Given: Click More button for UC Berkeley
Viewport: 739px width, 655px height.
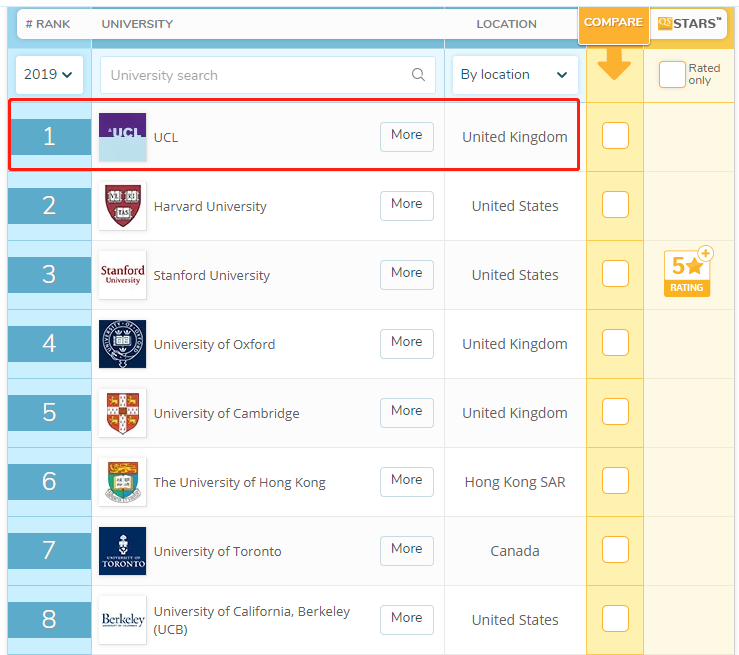Looking at the screenshot, I should pyautogui.click(x=407, y=620).
